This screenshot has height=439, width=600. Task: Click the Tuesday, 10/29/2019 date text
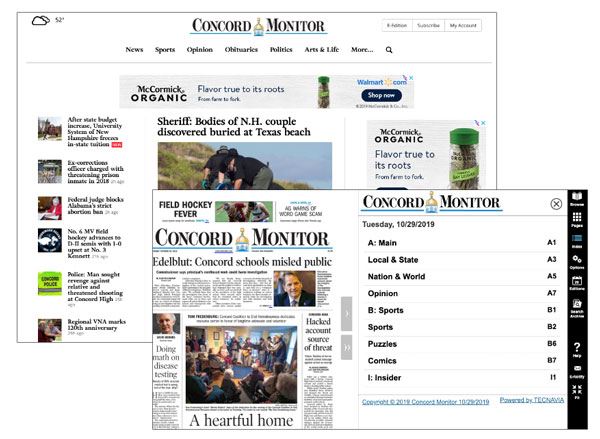click(398, 224)
